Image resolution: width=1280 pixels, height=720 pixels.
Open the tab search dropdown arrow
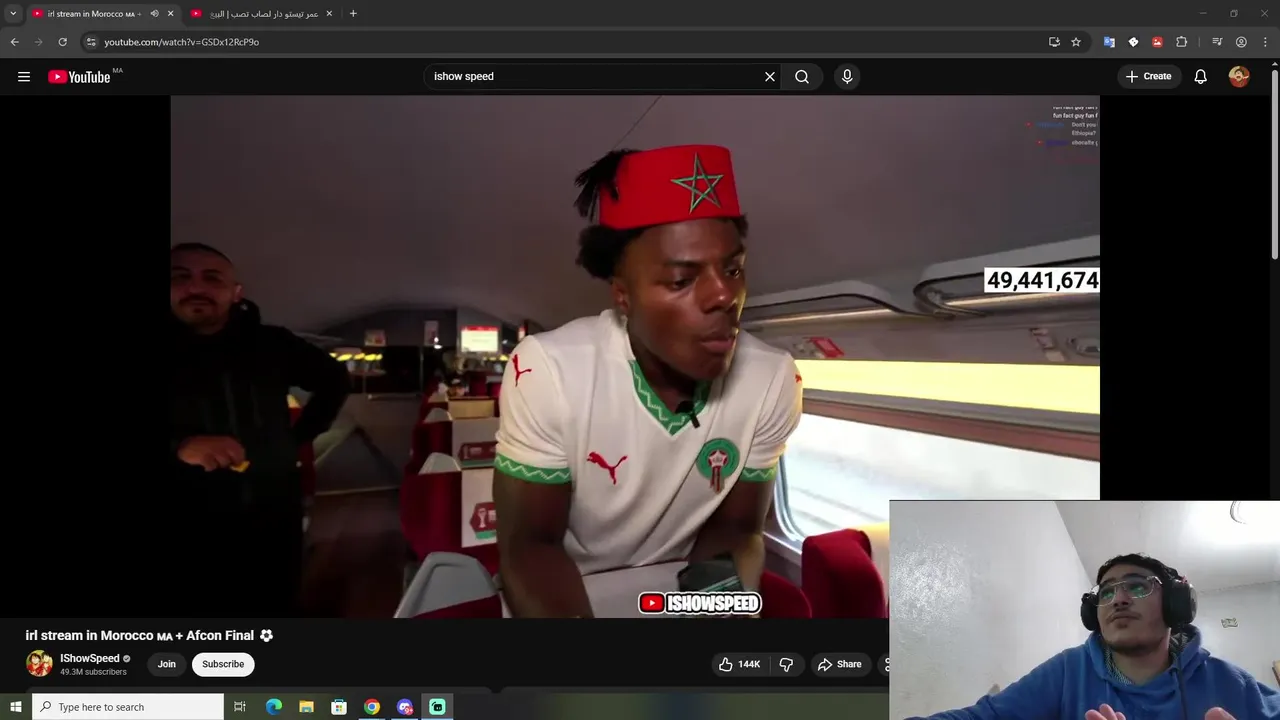(13, 14)
